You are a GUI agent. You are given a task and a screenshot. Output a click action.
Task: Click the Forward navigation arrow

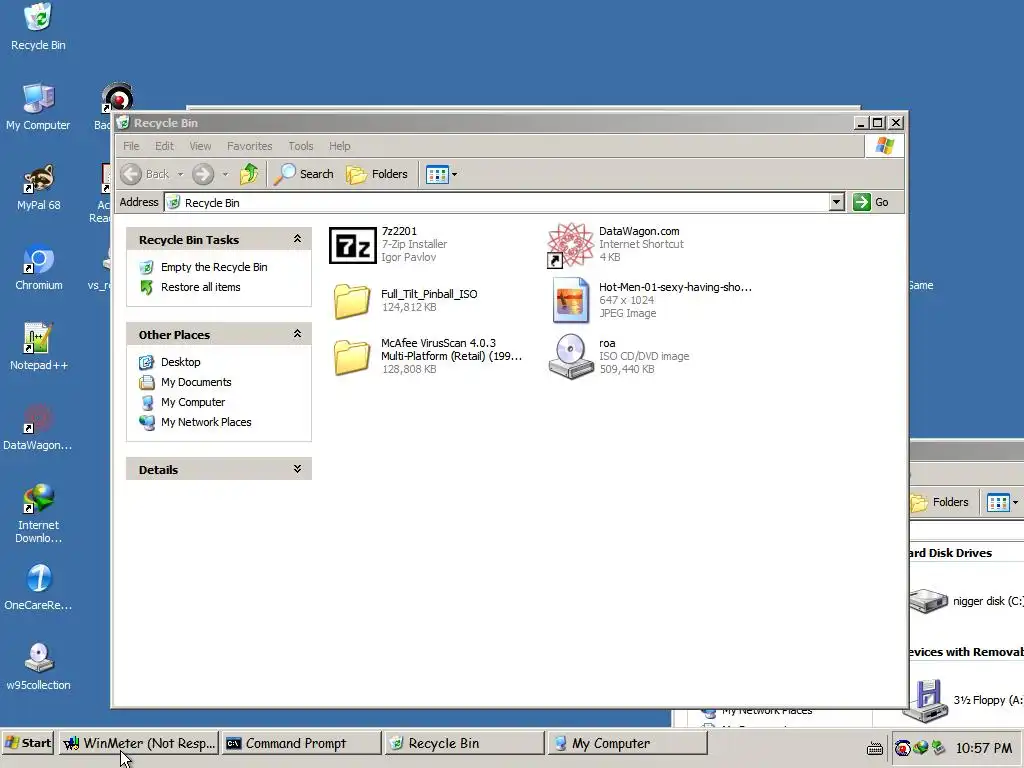tap(203, 174)
